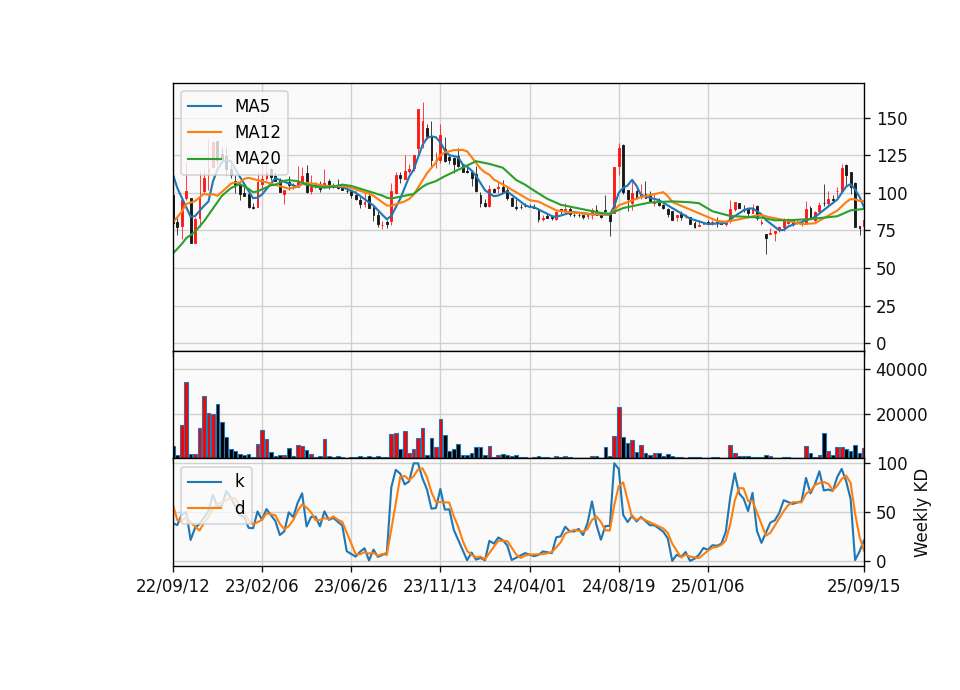
Task: Click the volume spike bar at 24/08/19
Action: pyautogui.click(x=620, y=432)
